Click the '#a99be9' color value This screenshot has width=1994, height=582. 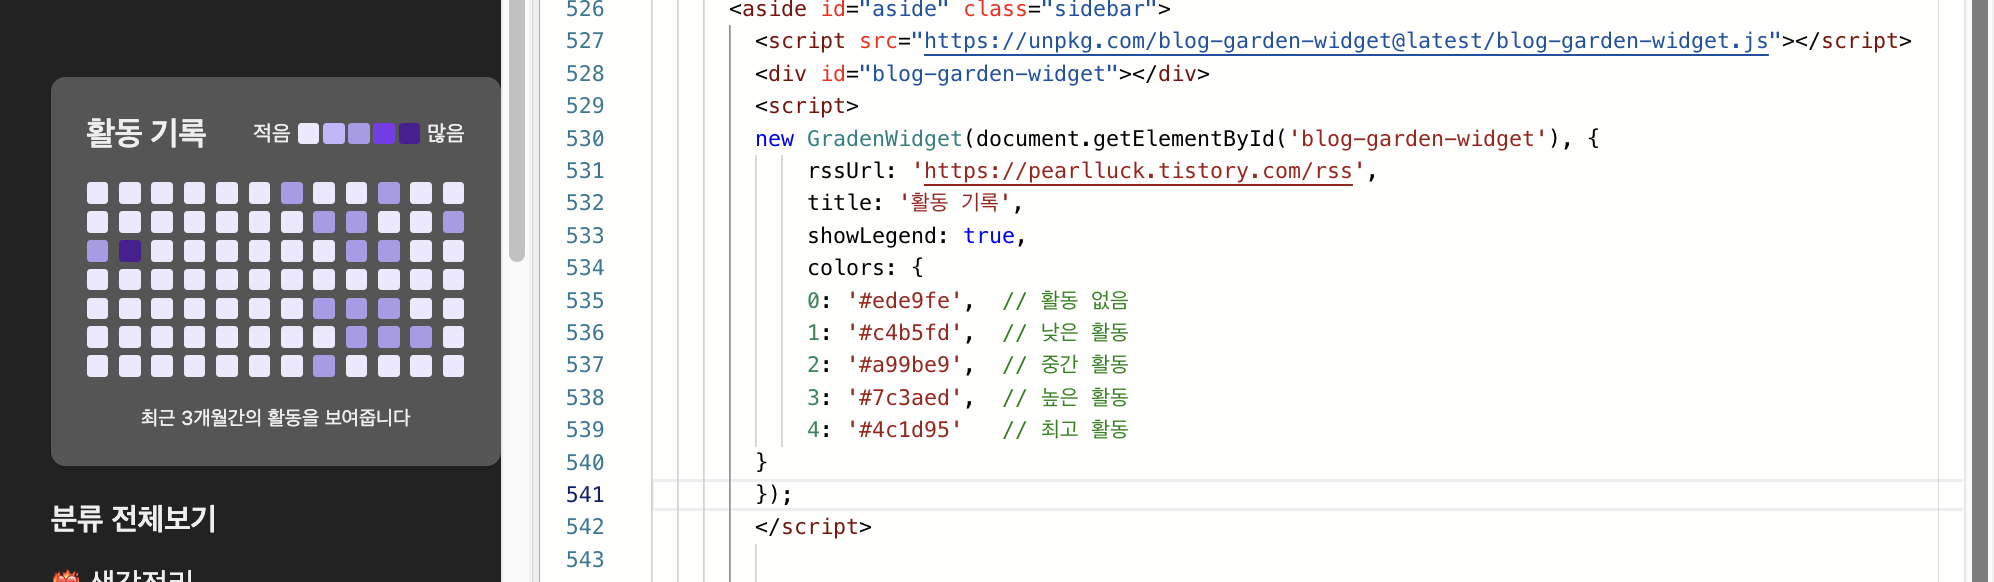point(904,365)
